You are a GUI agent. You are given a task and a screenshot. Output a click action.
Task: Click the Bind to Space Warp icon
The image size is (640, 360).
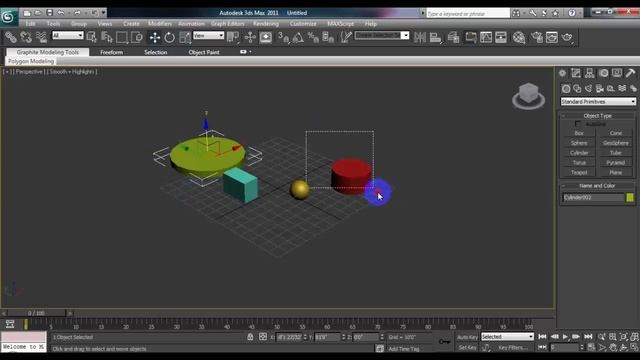point(41,38)
